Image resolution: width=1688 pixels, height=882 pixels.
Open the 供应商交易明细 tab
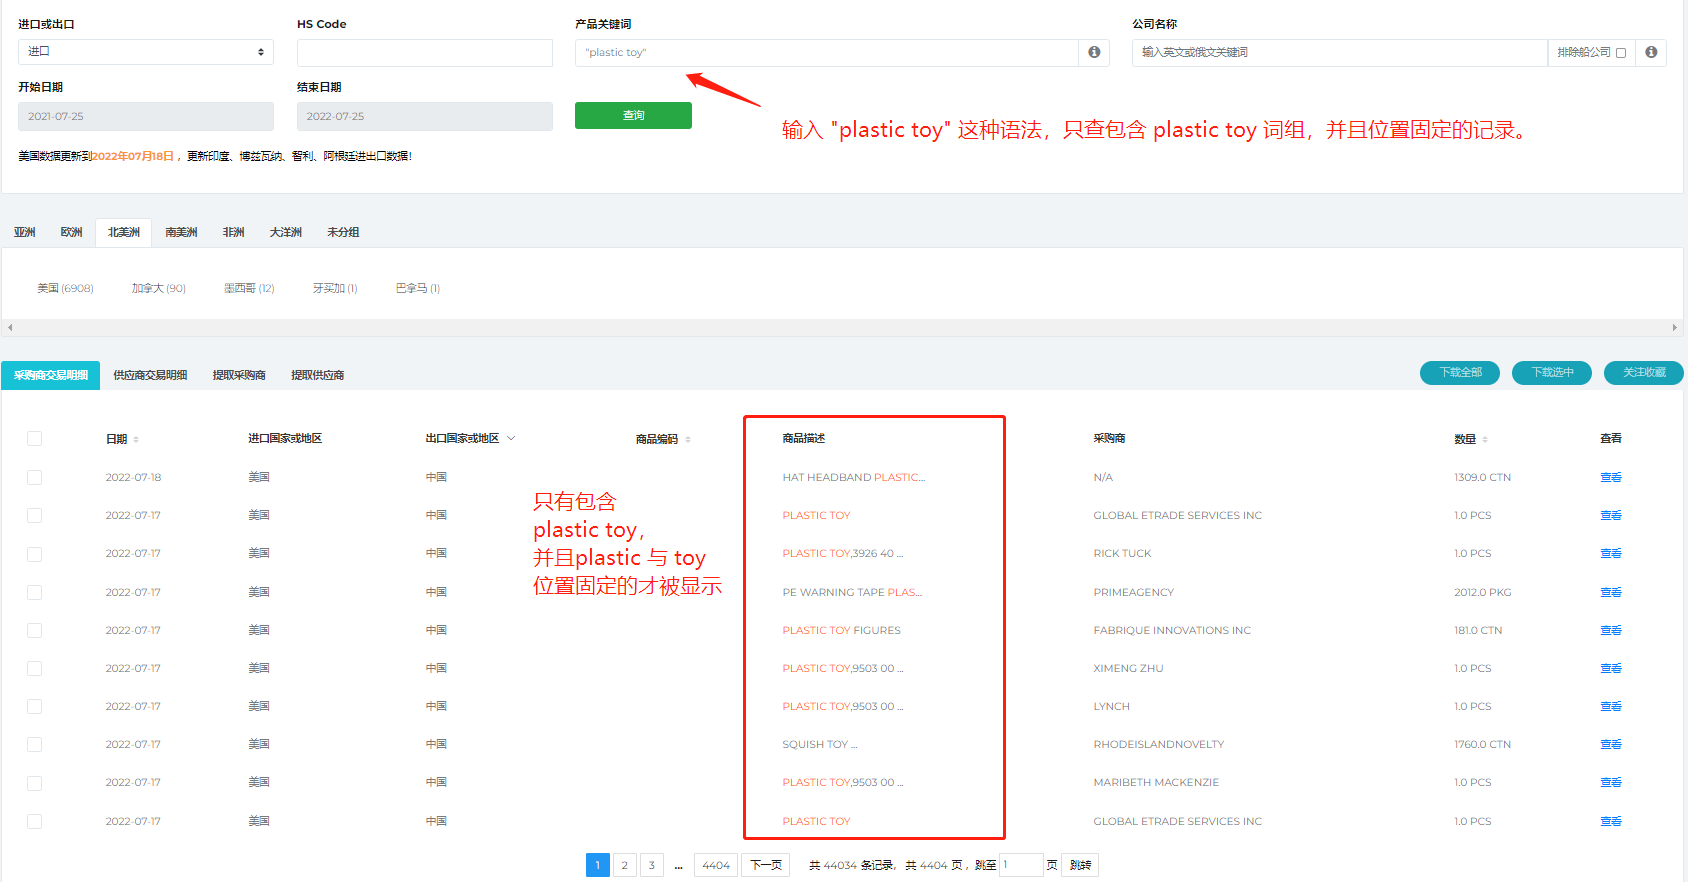[x=150, y=375]
